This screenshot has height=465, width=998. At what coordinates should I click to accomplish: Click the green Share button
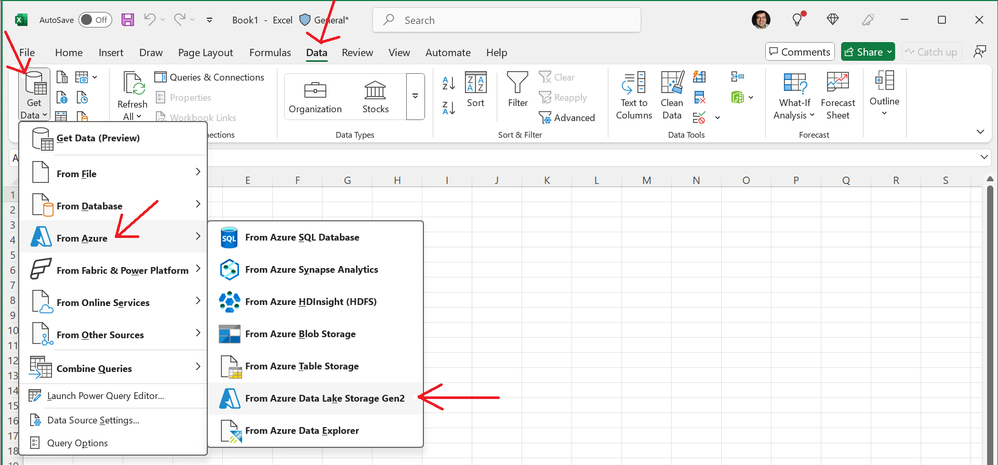pyautogui.click(x=868, y=52)
